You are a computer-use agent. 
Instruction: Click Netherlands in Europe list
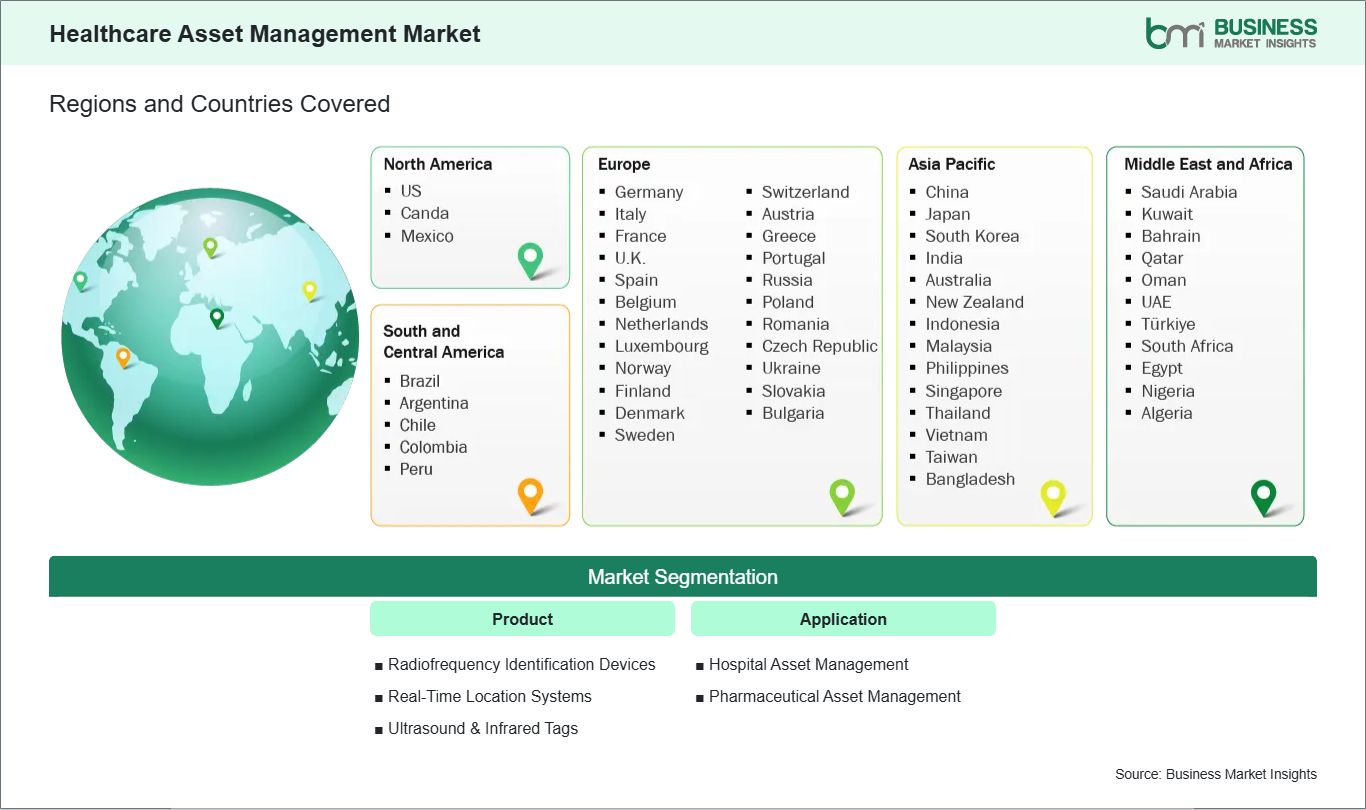(661, 324)
